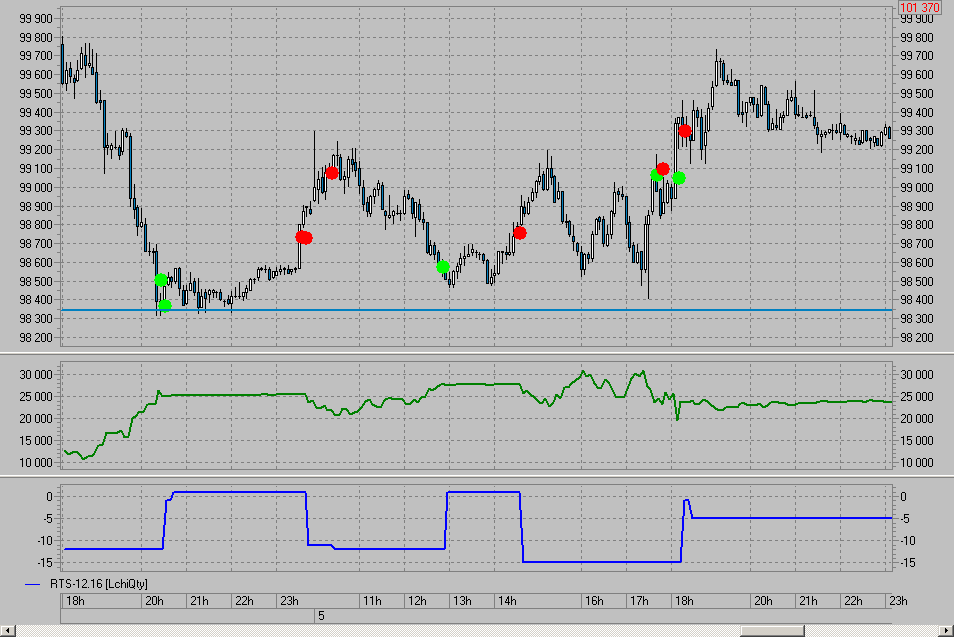Click the green trade marker just before 13h

point(443,267)
